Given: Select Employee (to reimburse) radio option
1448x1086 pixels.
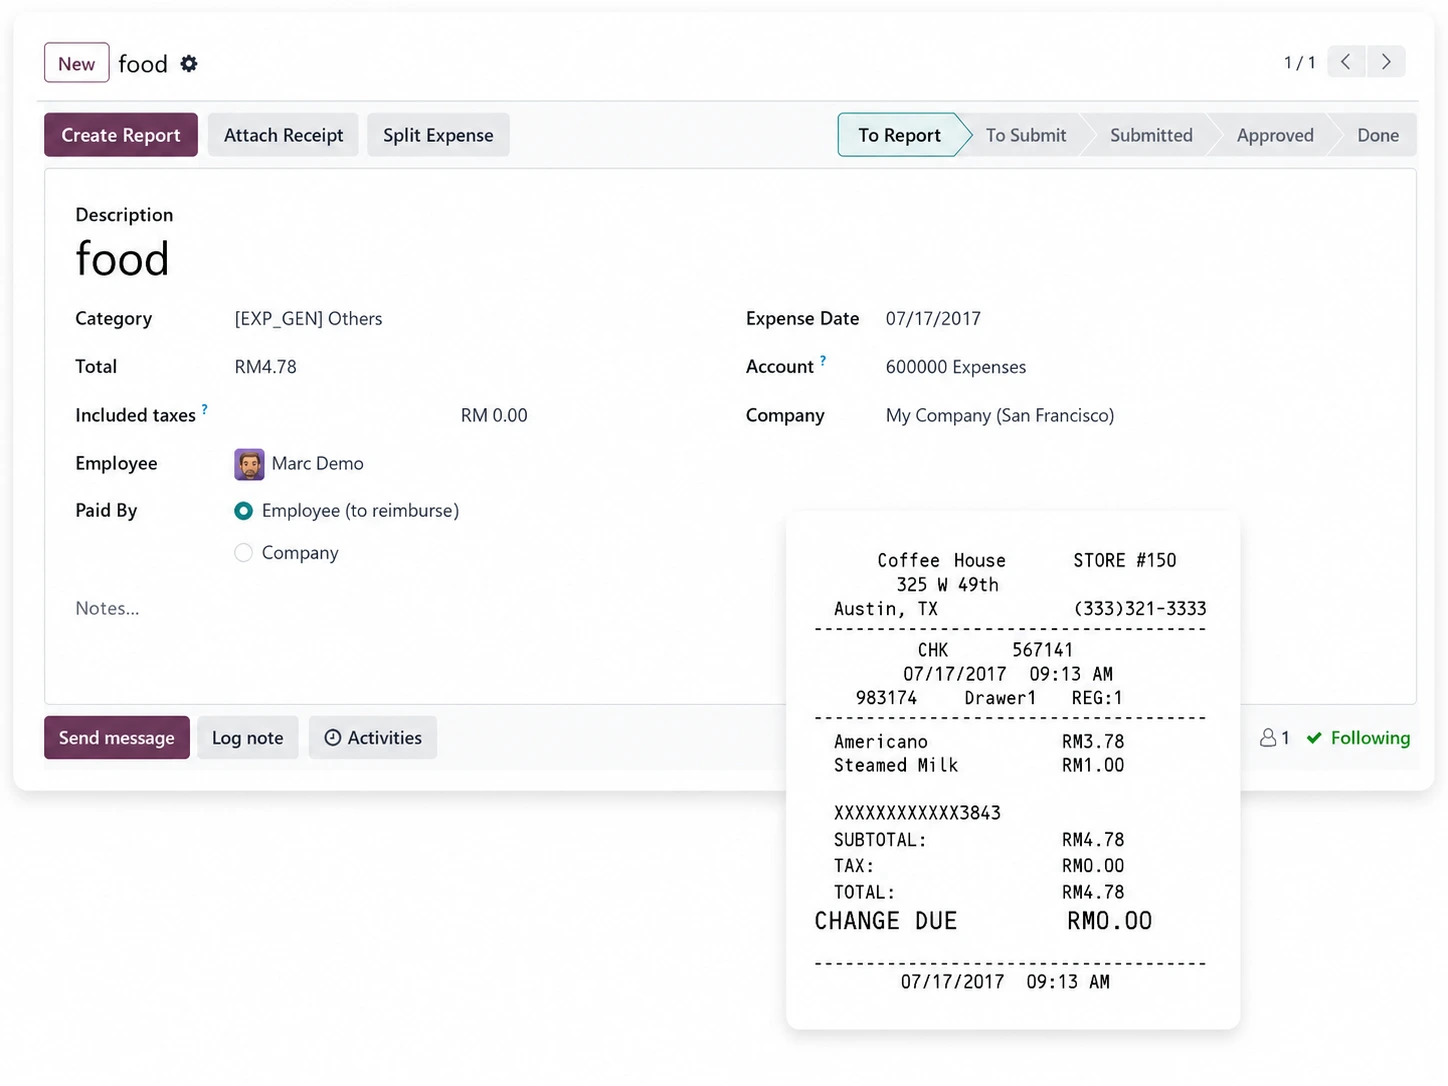Looking at the screenshot, I should 243,511.
